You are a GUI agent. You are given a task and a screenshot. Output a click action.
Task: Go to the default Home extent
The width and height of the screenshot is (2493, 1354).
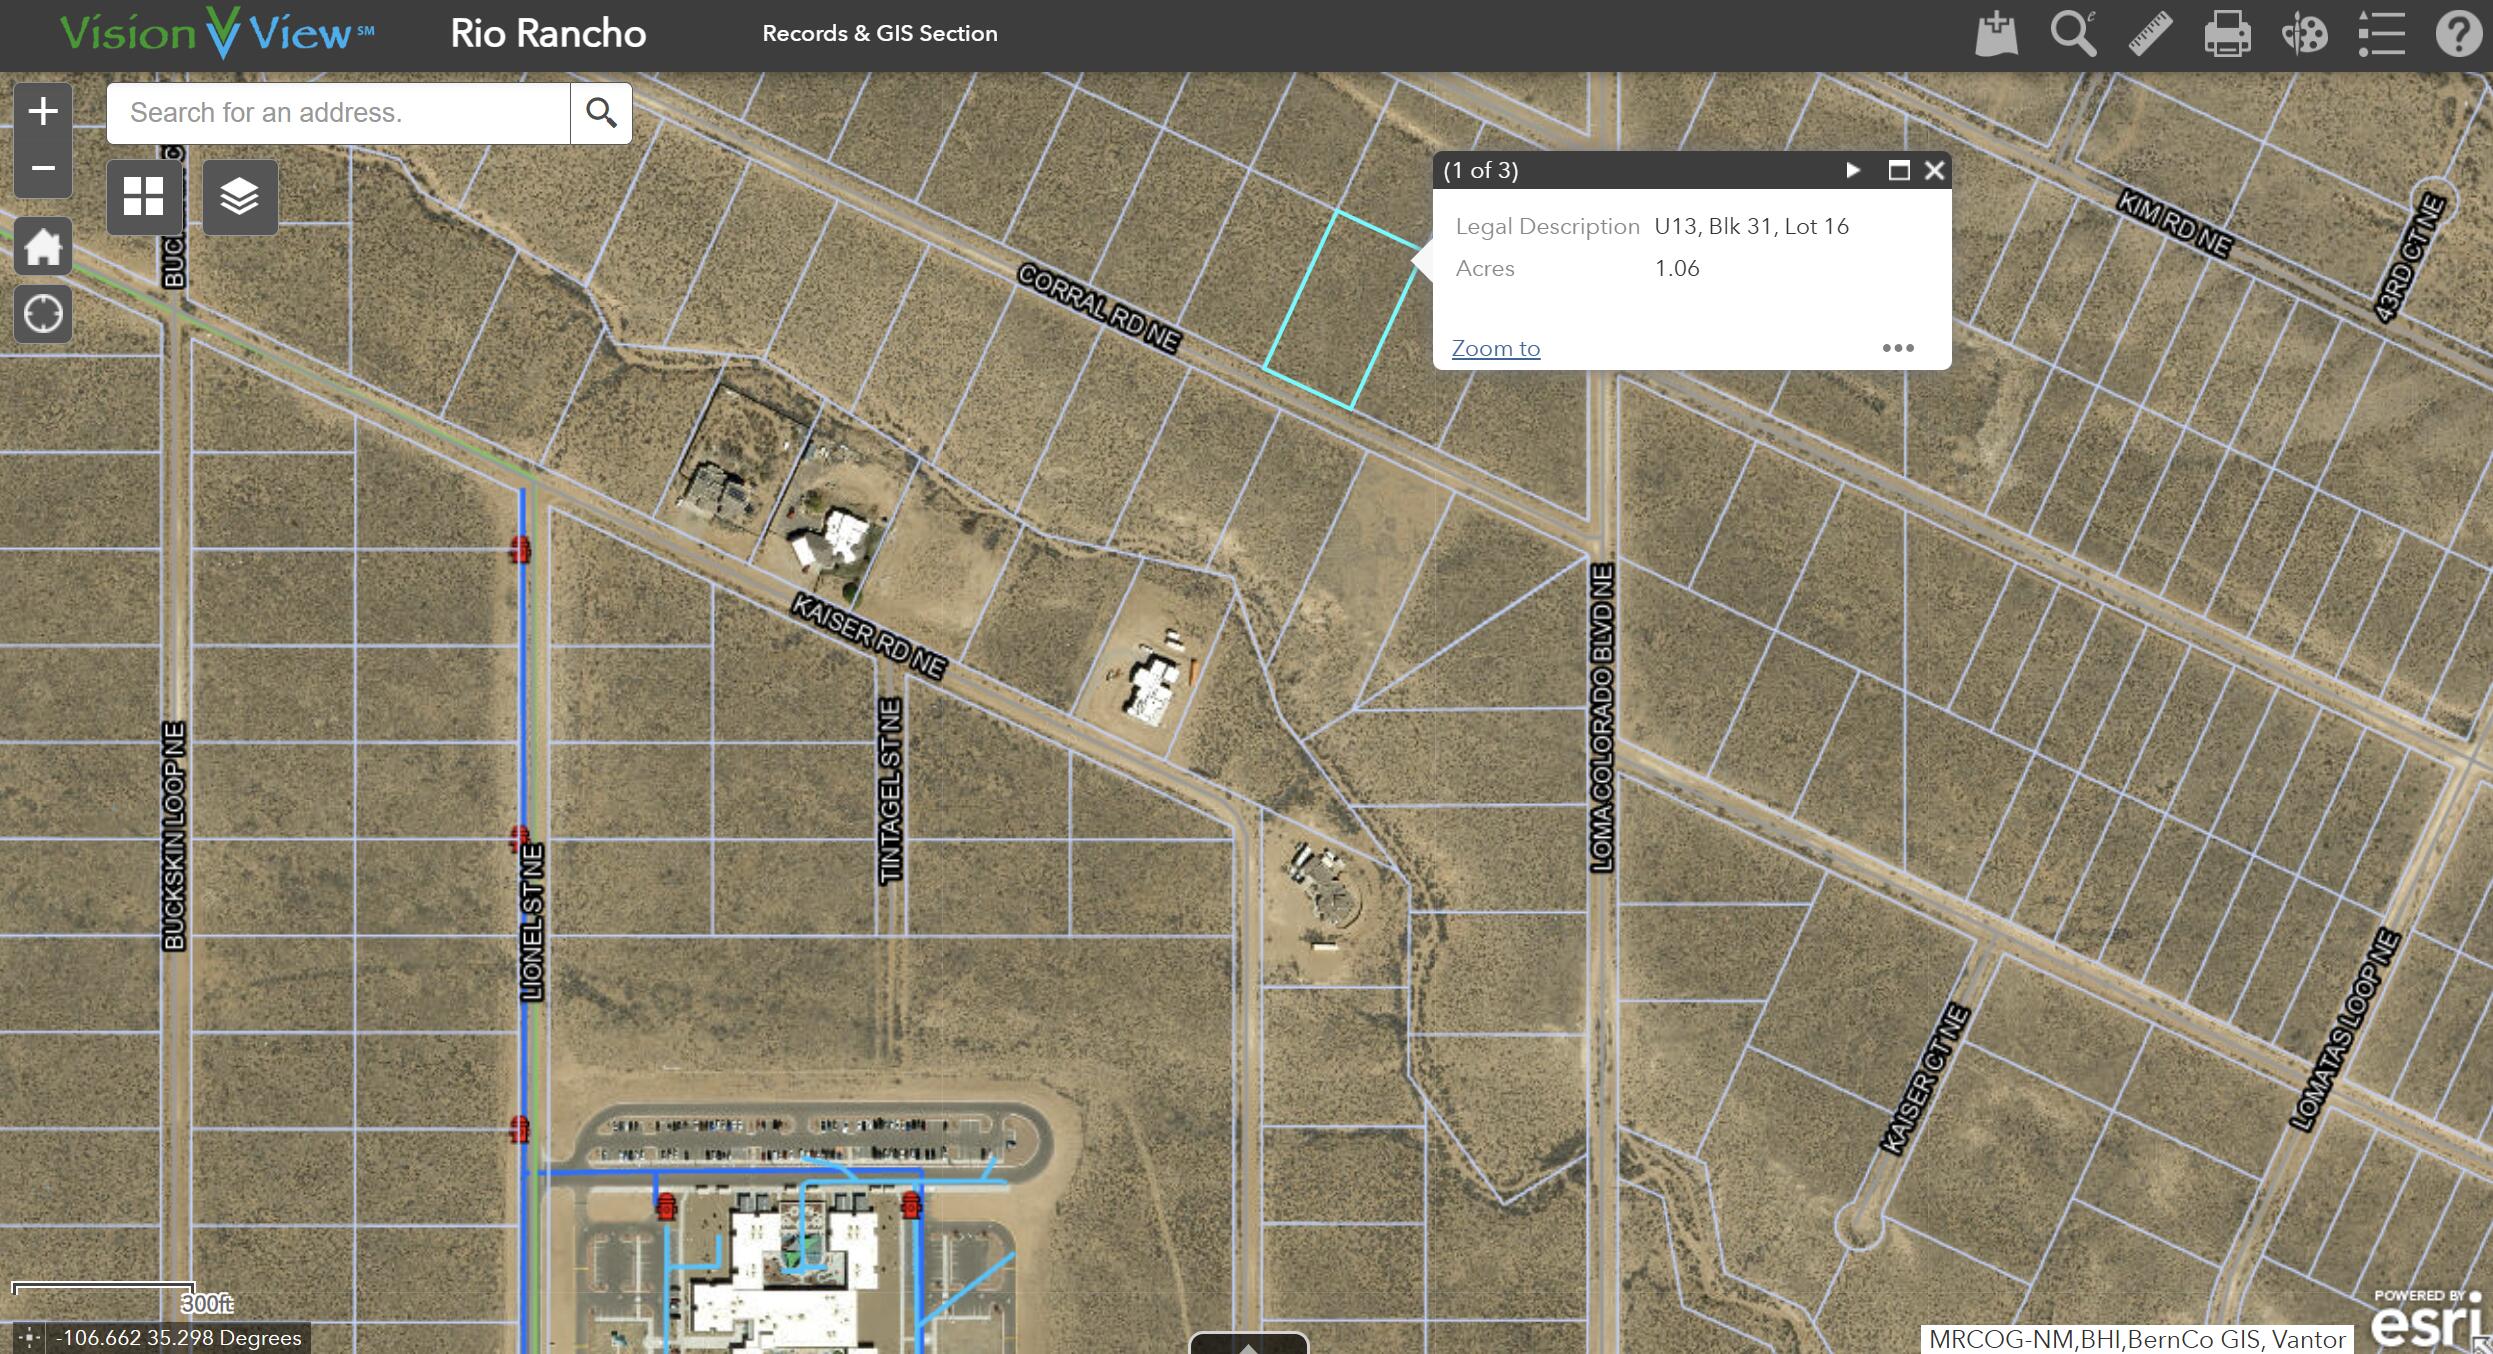[x=43, y=246]
